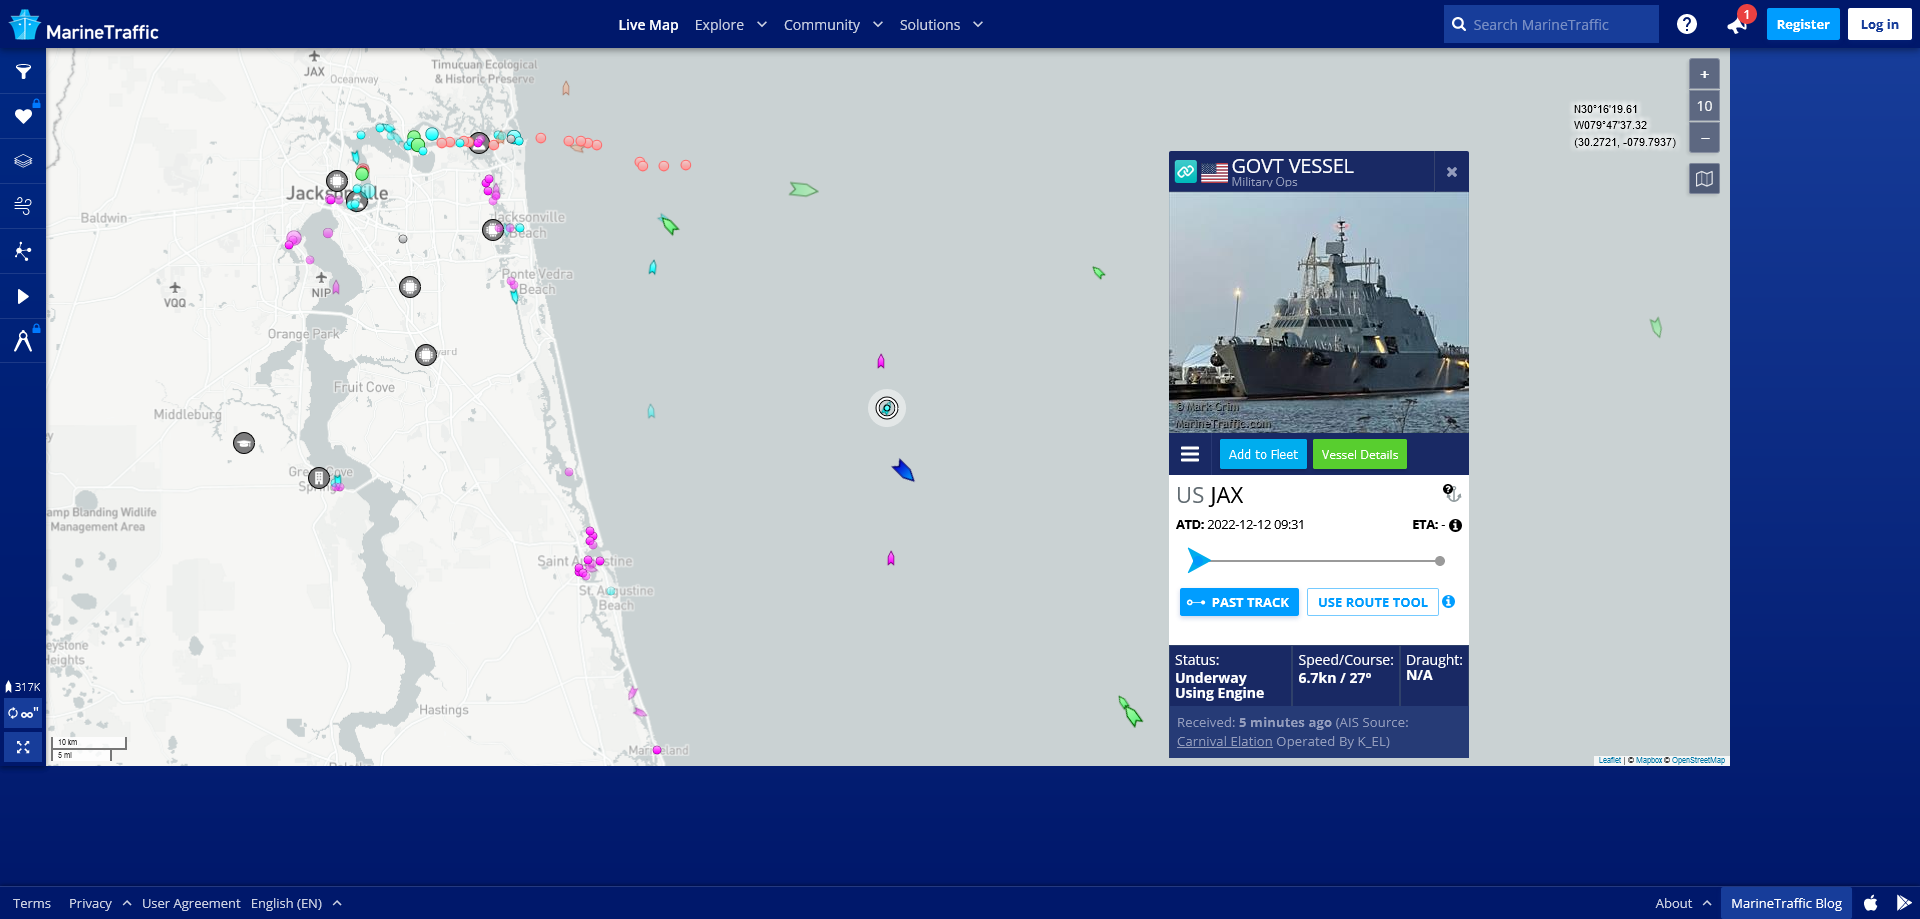Expand the Explore menu
The width and height of the screenshot is (1920, 919).
click(x=730, y=25)
